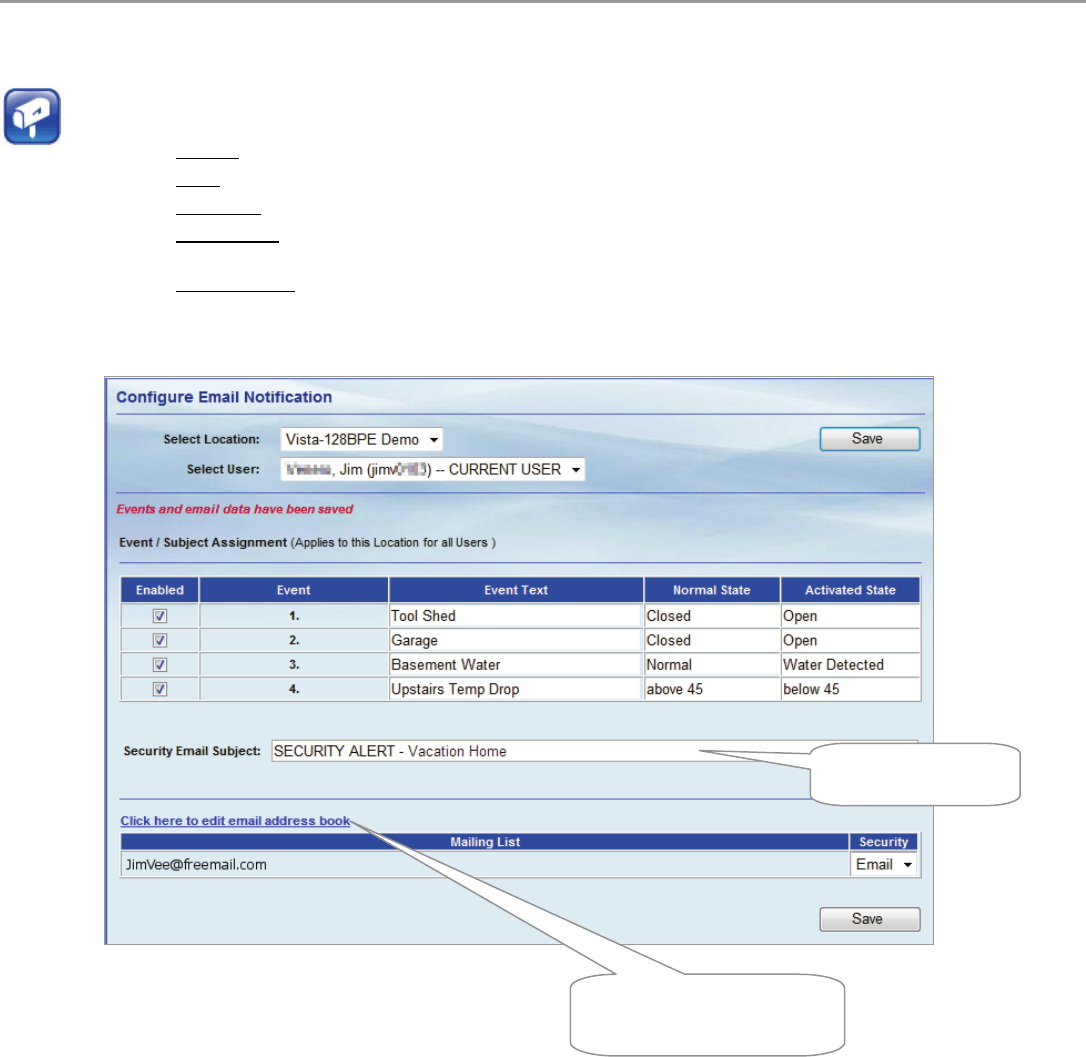Screen dimensions: 1086x1057
Task: Edit the Basement Water event text field
Action: click(x=516, y=664)
